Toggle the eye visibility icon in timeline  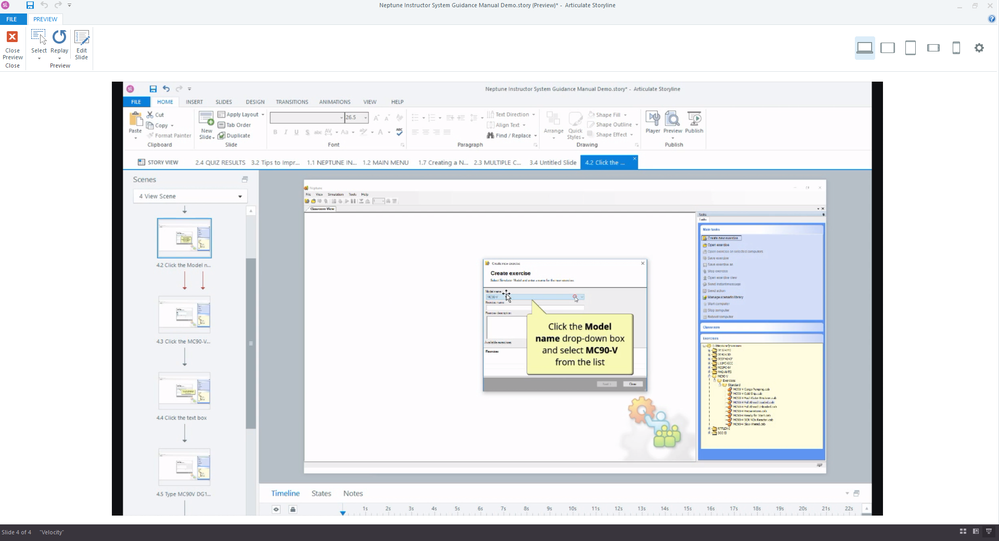(x=277, y=509)
